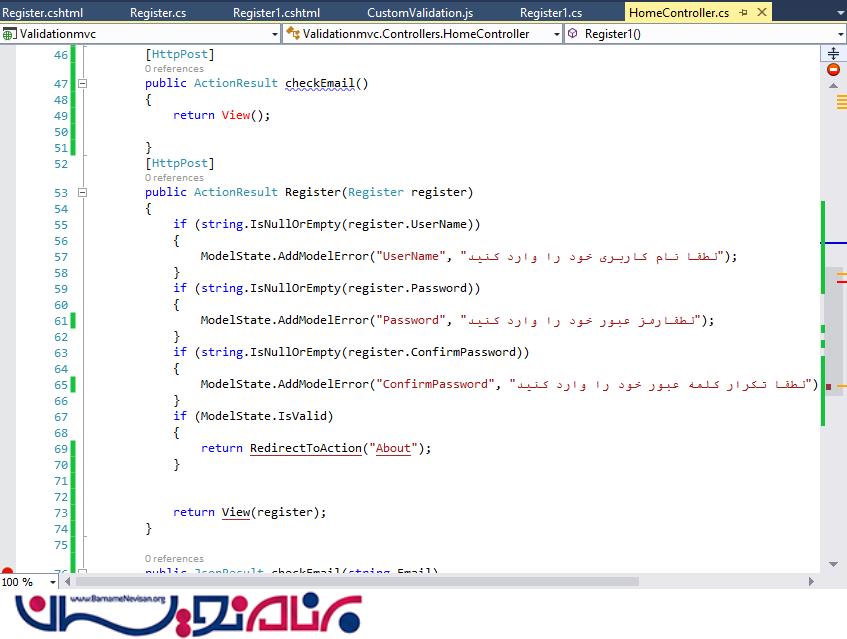The width and height of the screenshot is (847, 639).
Task: Switch to the Register.cs tab
Action: pos(159,13)
